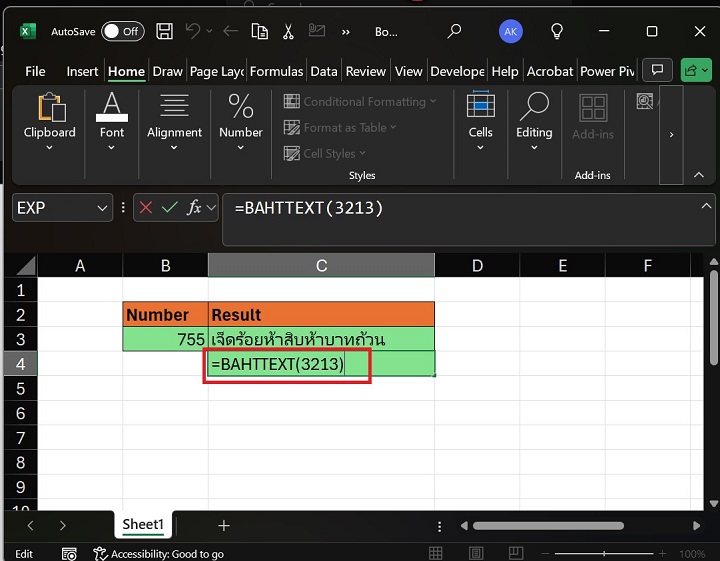Switch to the Insert tab
Image resolution: width=720 pixels, height=561 pixels.
(82, 71)
